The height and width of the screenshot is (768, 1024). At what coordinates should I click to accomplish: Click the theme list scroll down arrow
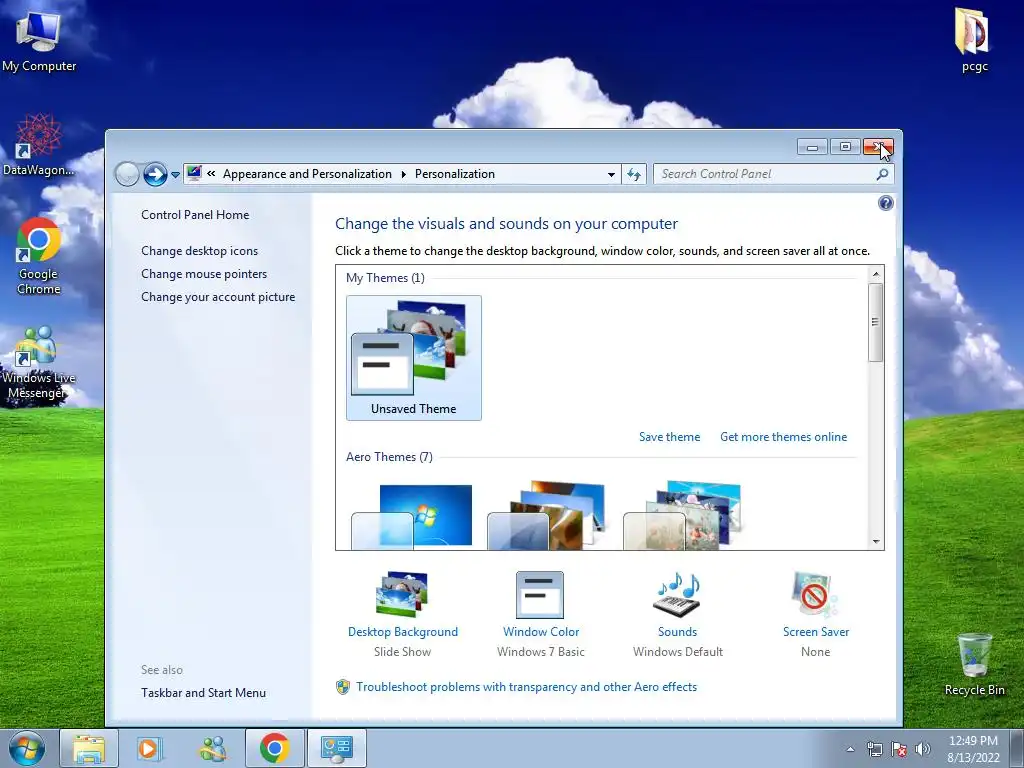[876, 541]
